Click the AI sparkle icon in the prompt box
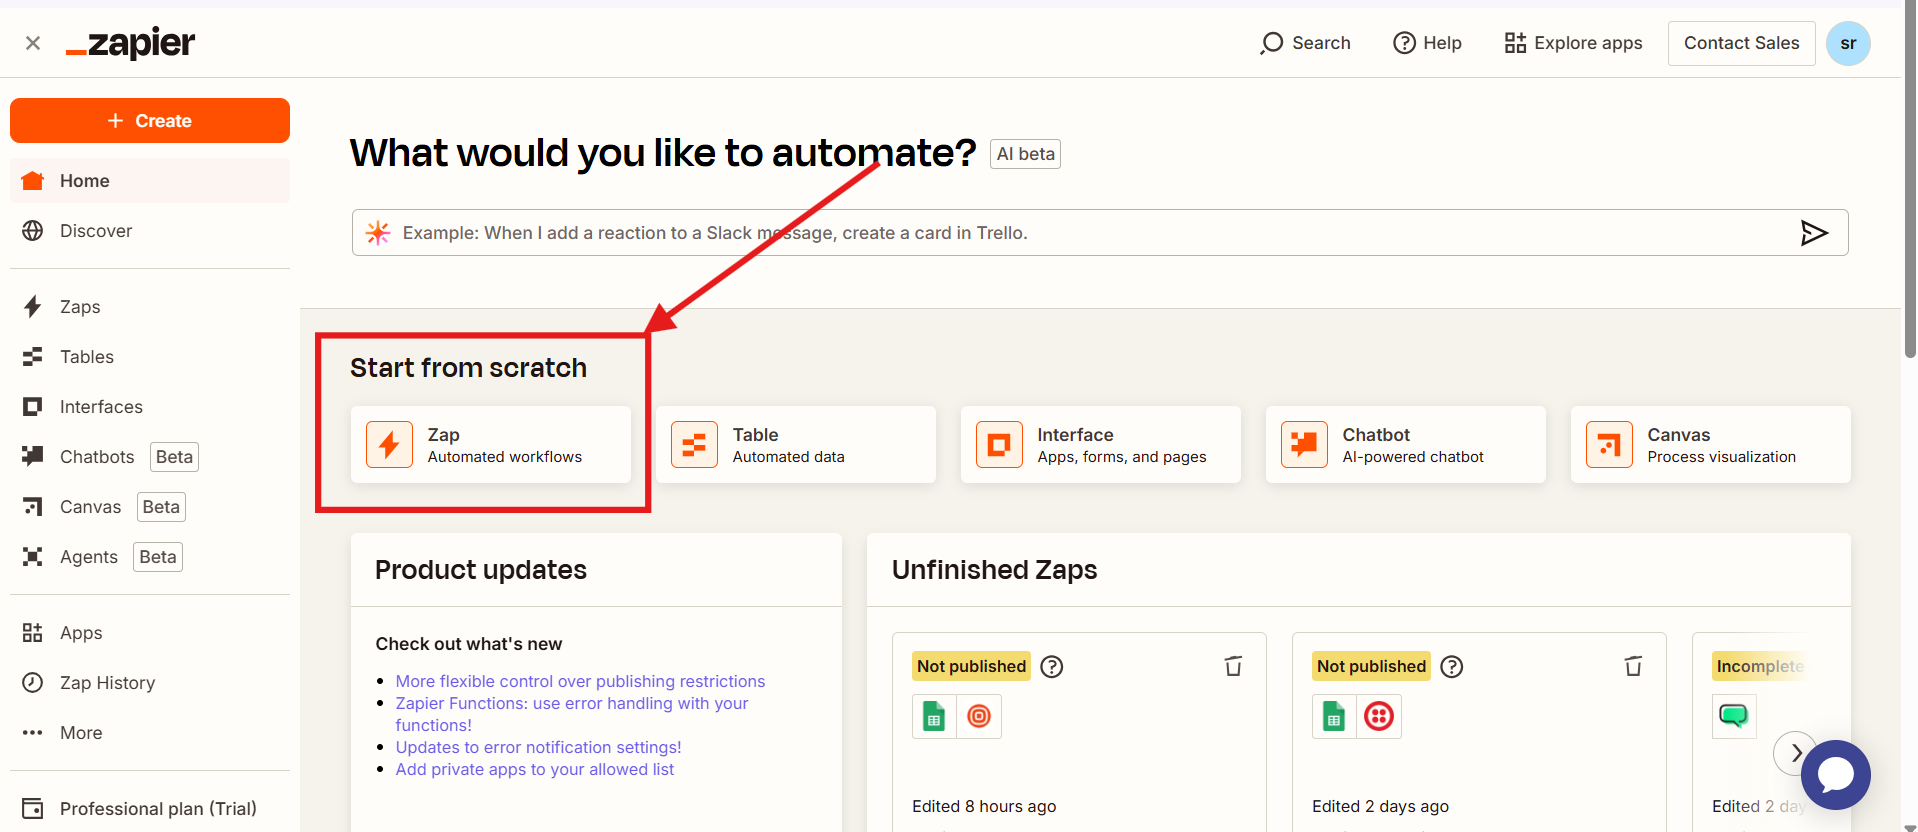Image resolution: width=1918 pixels, height=832 pixels. coord(378,233)
